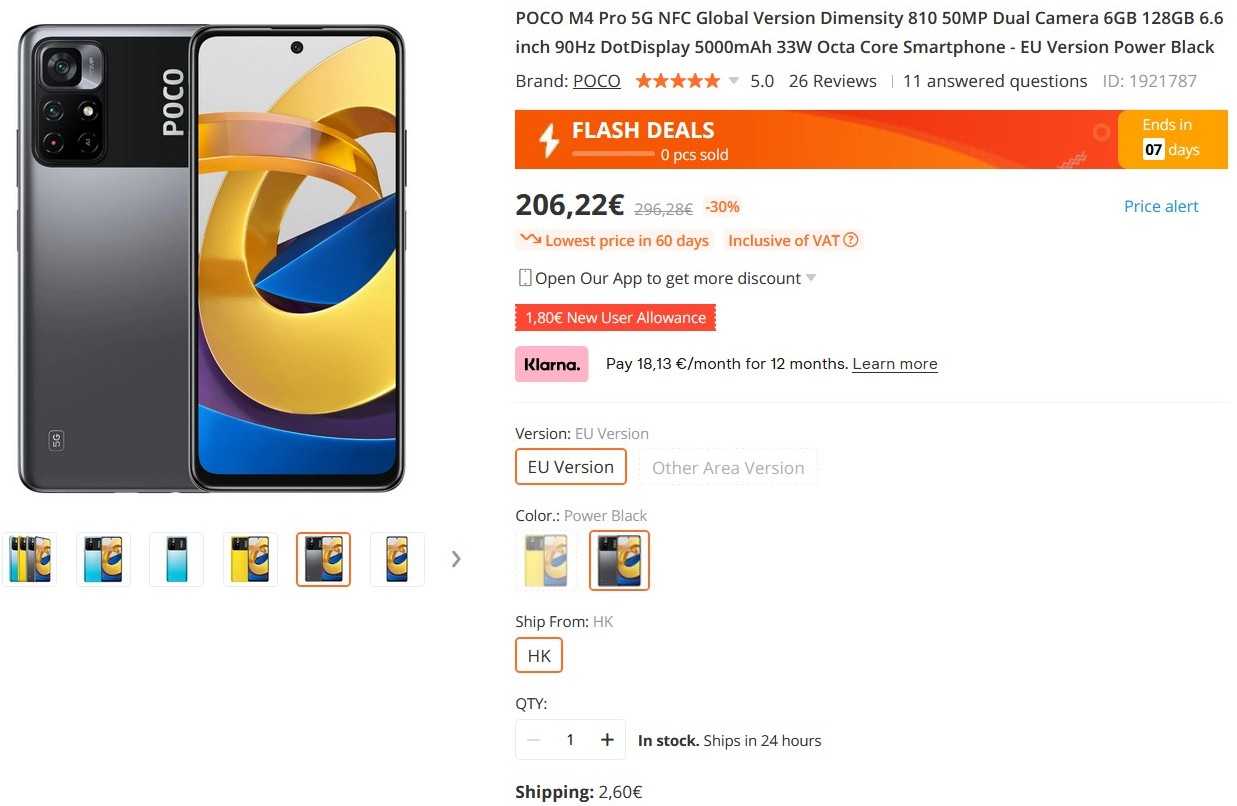Choose HK as ship-from location
Image resolution: width=1237 pixels, height=806 pixels.
[x=539, y=656]
